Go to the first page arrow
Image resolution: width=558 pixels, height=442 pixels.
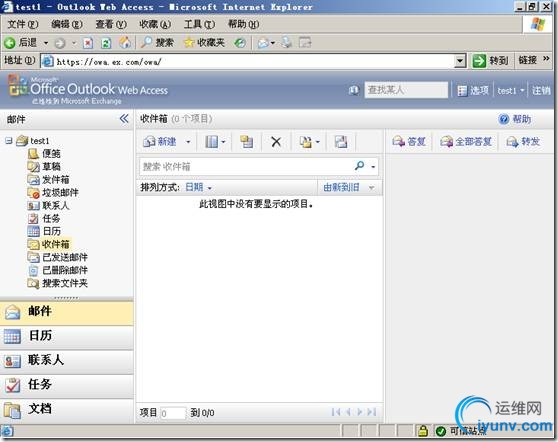click(x=336, y=412)
